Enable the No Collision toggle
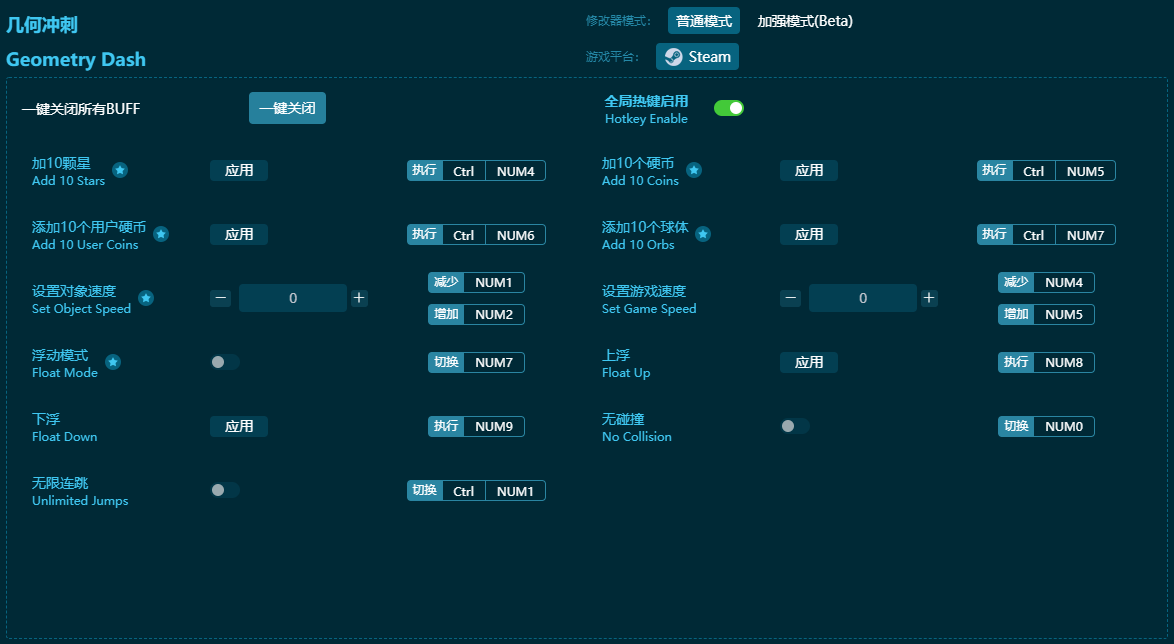The image size is (1174, 644). click(795, 426)
